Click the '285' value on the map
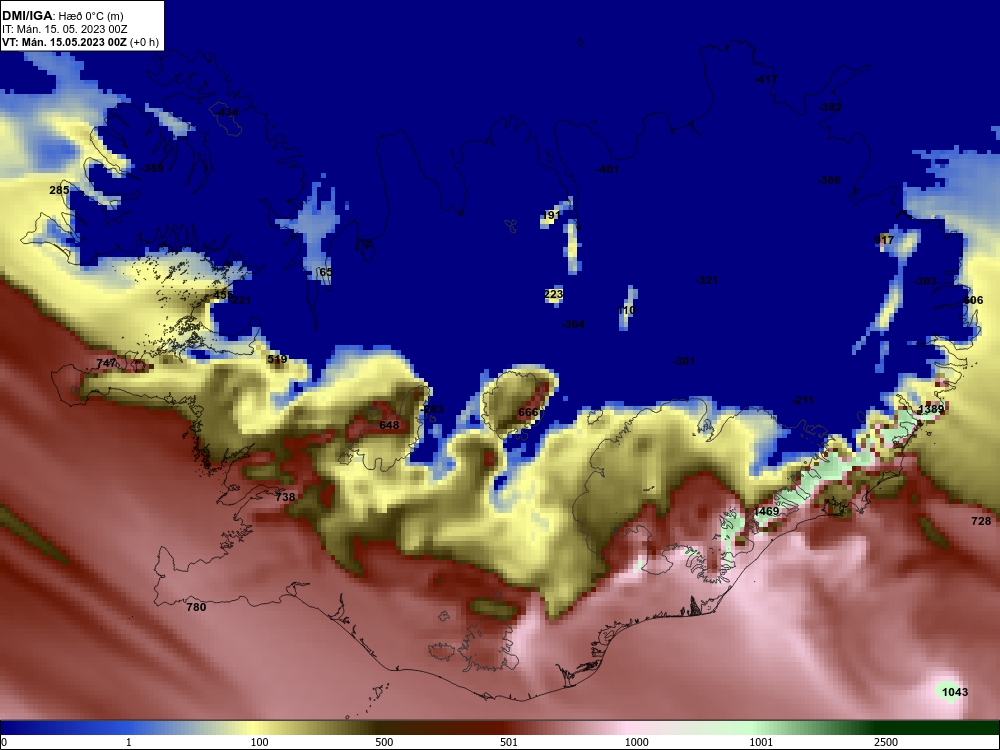The width and height of the screenshot is (1000, 750). pos(59,190)
